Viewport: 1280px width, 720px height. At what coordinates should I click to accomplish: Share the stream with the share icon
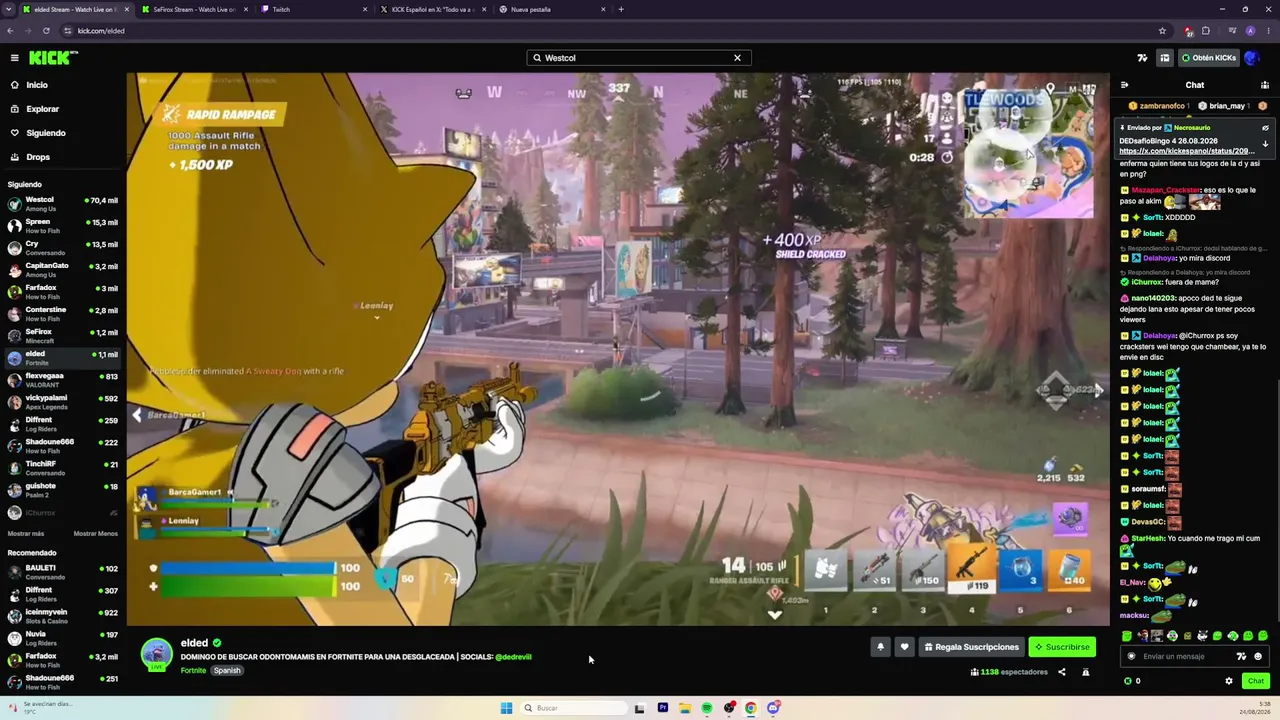[1062, 672]
